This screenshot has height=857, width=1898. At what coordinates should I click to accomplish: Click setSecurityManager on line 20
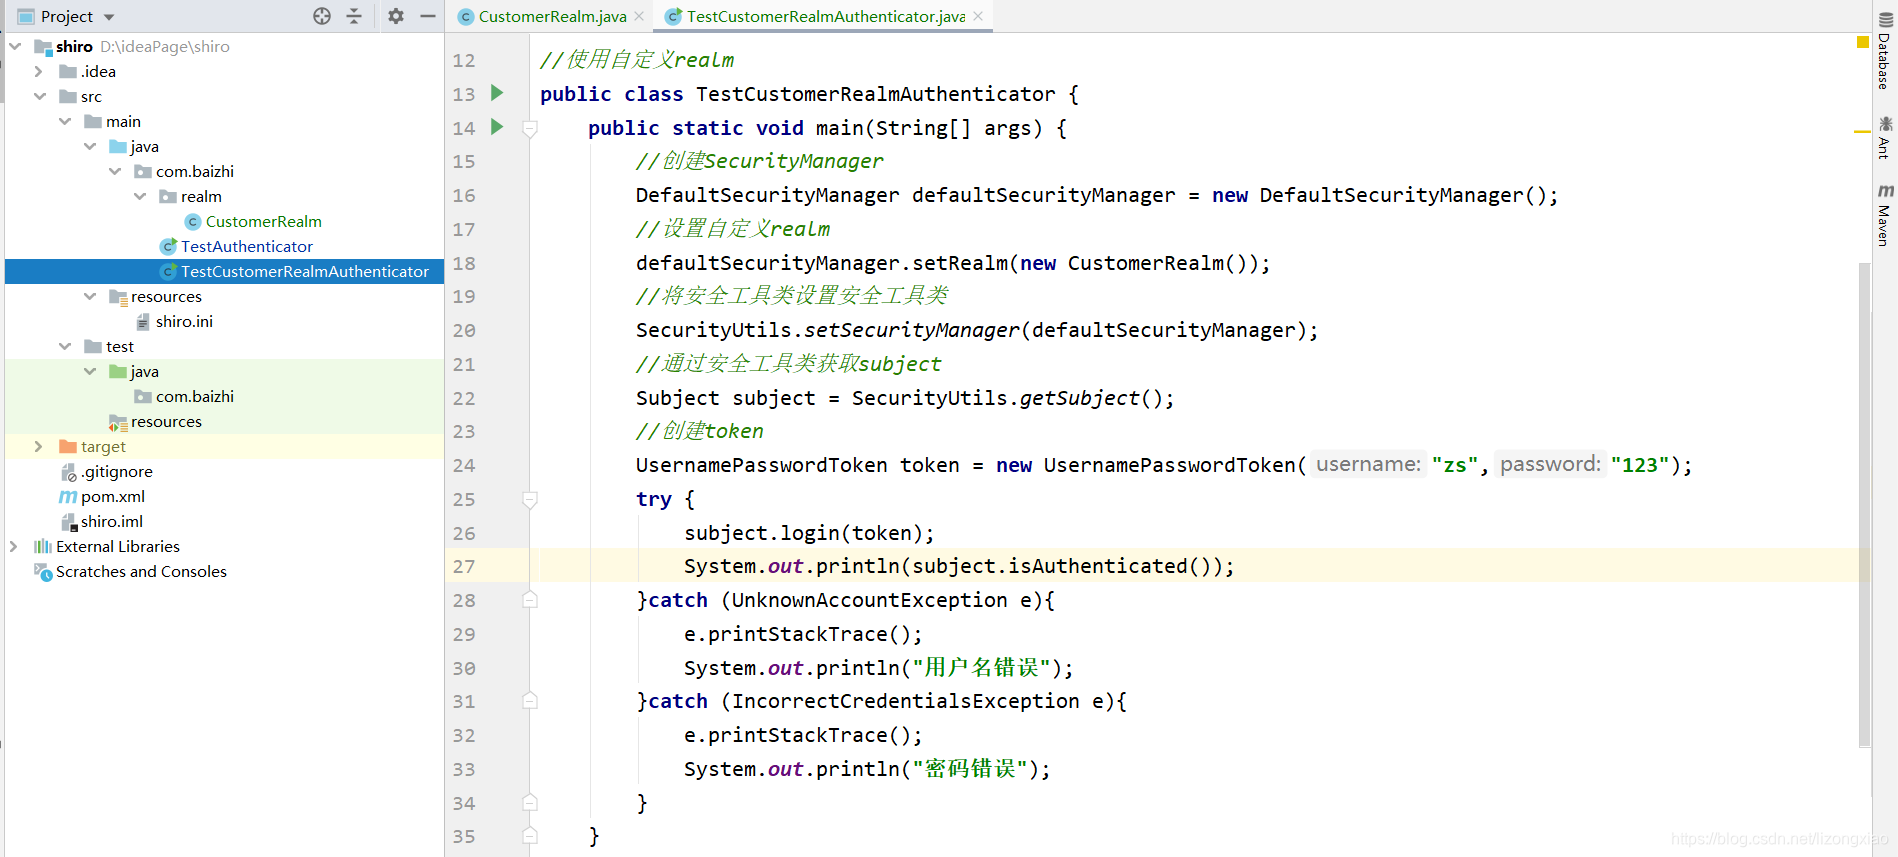click(912, 330)
